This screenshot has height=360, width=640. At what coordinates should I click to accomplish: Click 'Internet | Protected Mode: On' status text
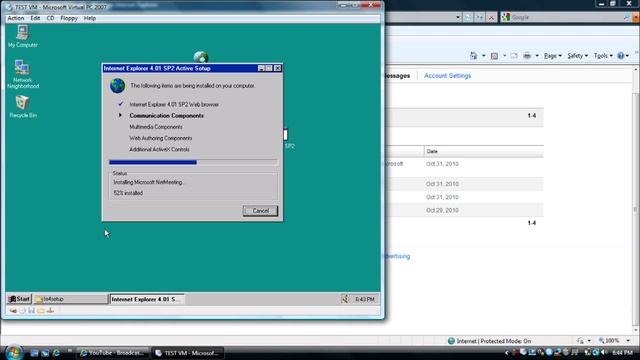(493, 341)
